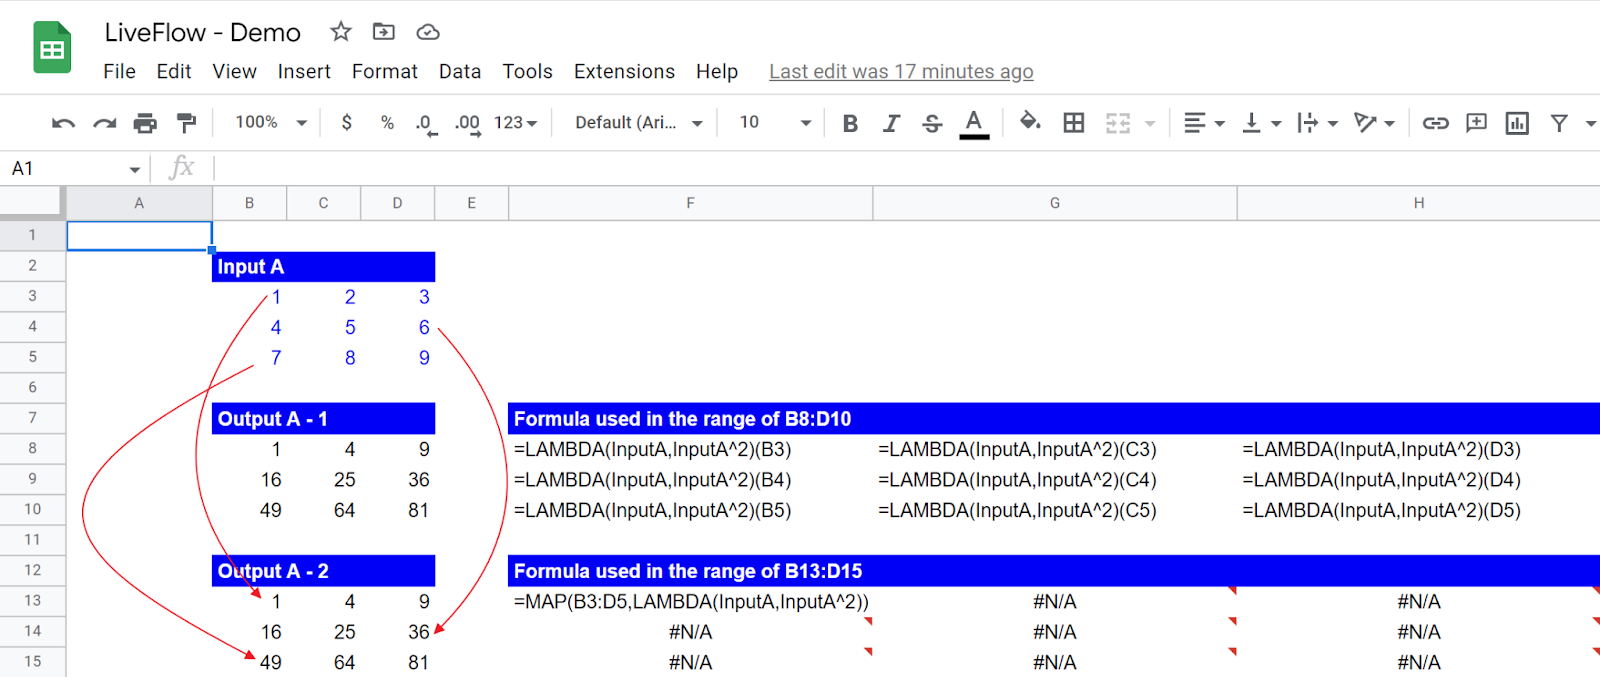
Task: Insert a link
Action: tap(1436, 123)
